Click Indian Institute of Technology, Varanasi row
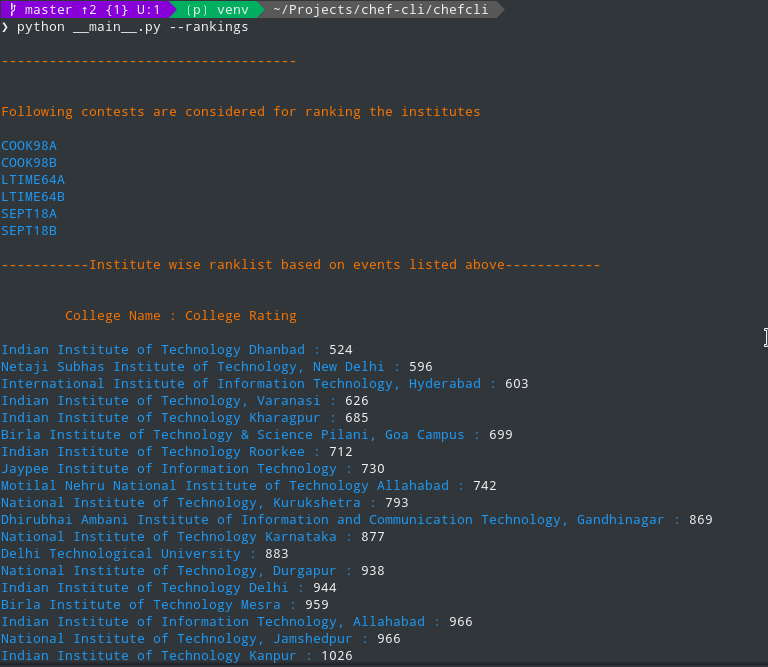Screen dimensions: 768x667 click(185, 401)
